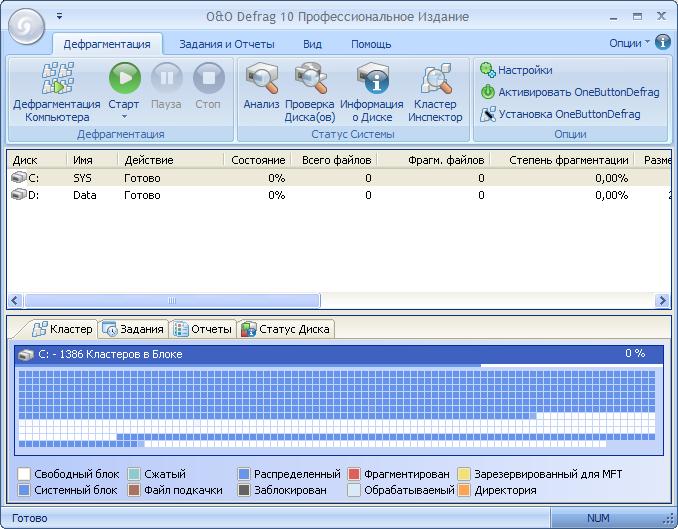Image resolution: width=678 pixels, height=529 pixels.
Task: Click the 0 % cluster progress value
Action: pyautogui.click(x=635, y=353)
